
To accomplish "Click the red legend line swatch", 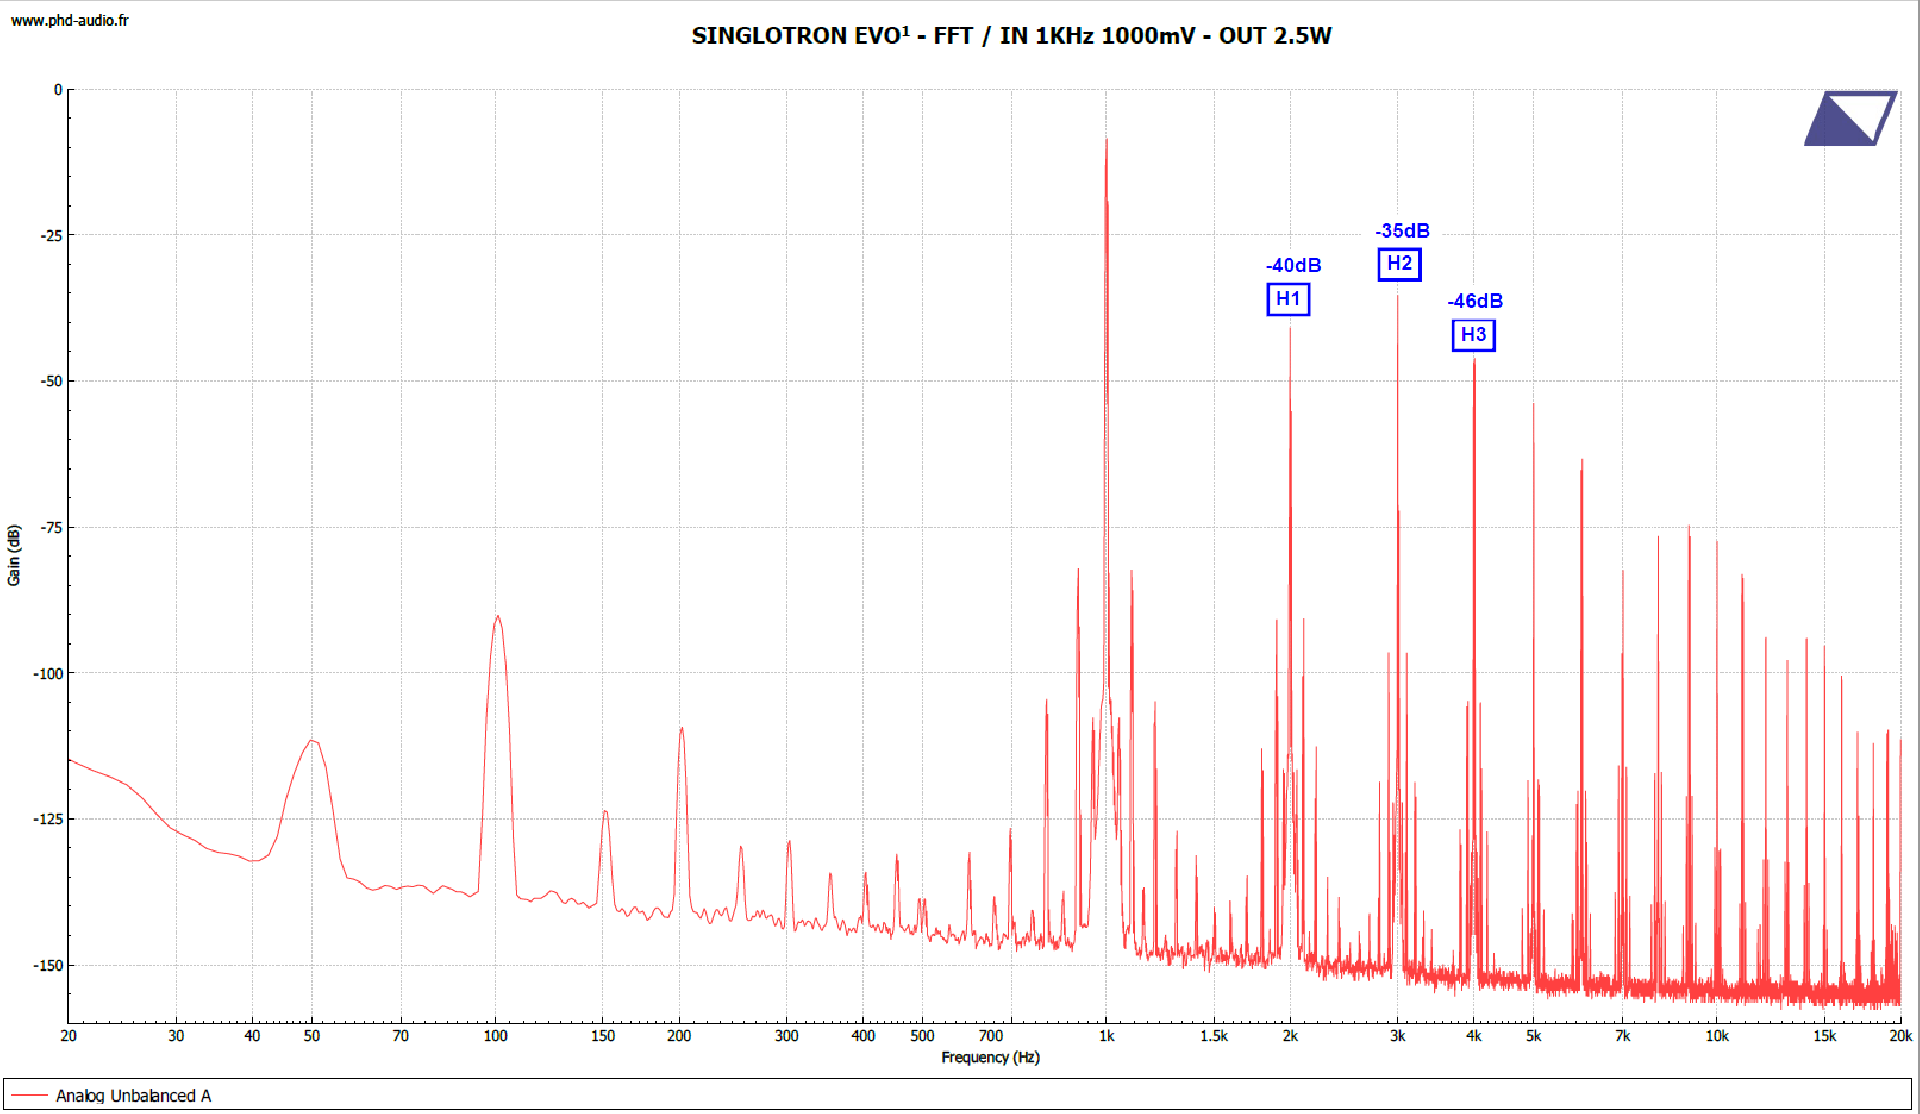I will pos(29,1096).
